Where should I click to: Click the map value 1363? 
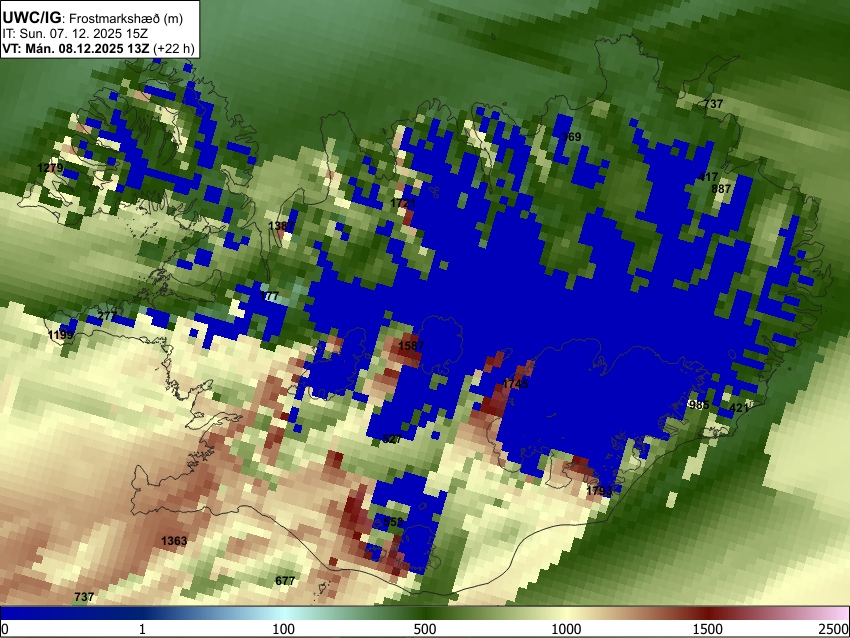pos(174,540)
